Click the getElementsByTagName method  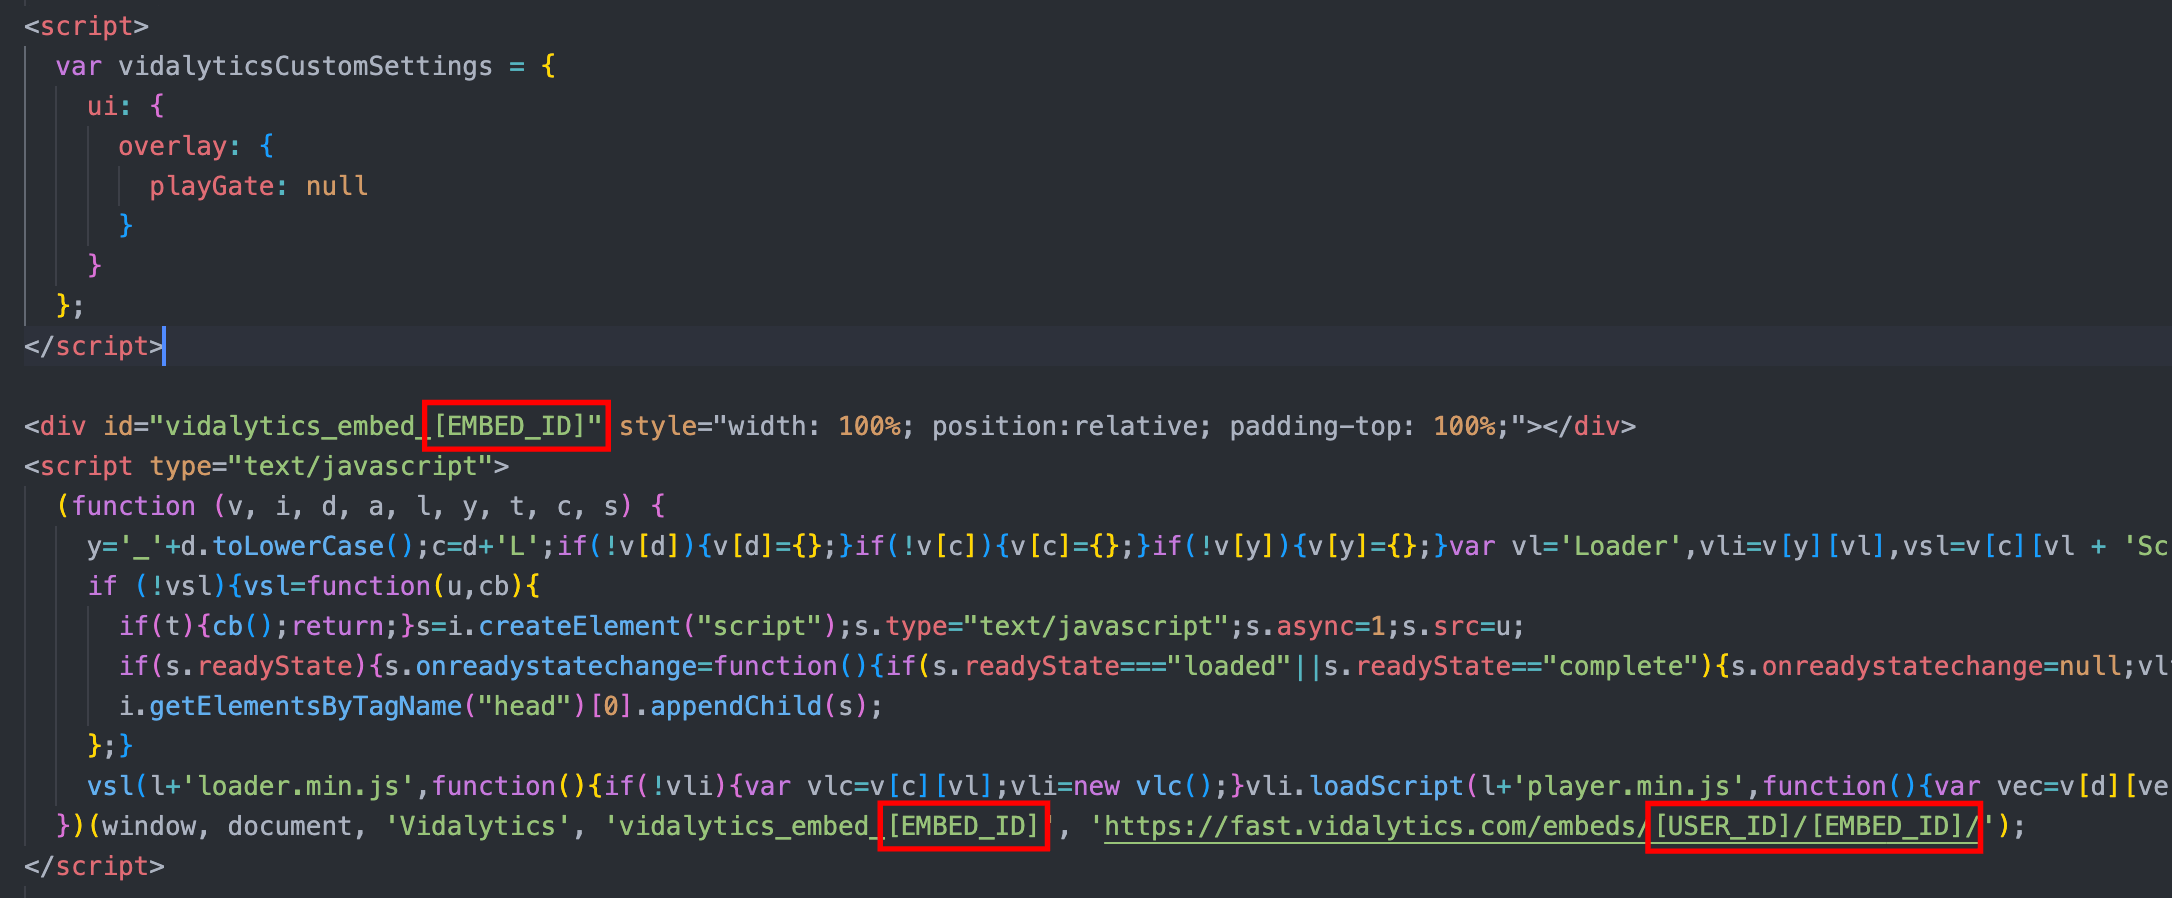(305, 706)
